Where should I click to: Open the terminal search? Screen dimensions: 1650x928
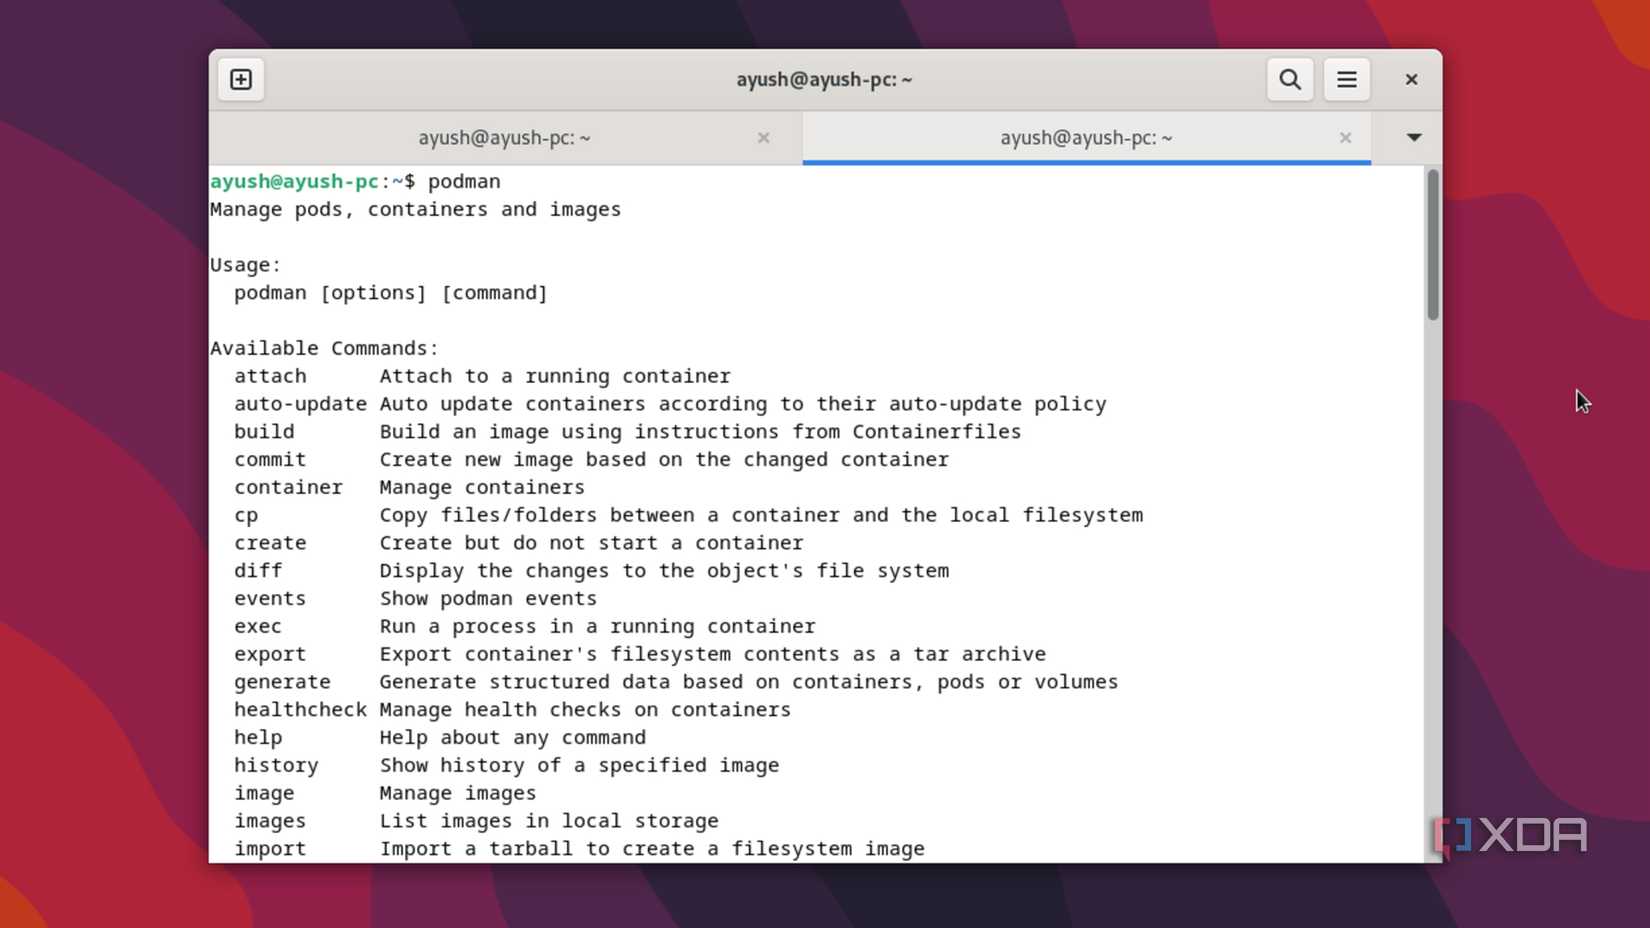pyautogui.click(x=1289, y=79)
